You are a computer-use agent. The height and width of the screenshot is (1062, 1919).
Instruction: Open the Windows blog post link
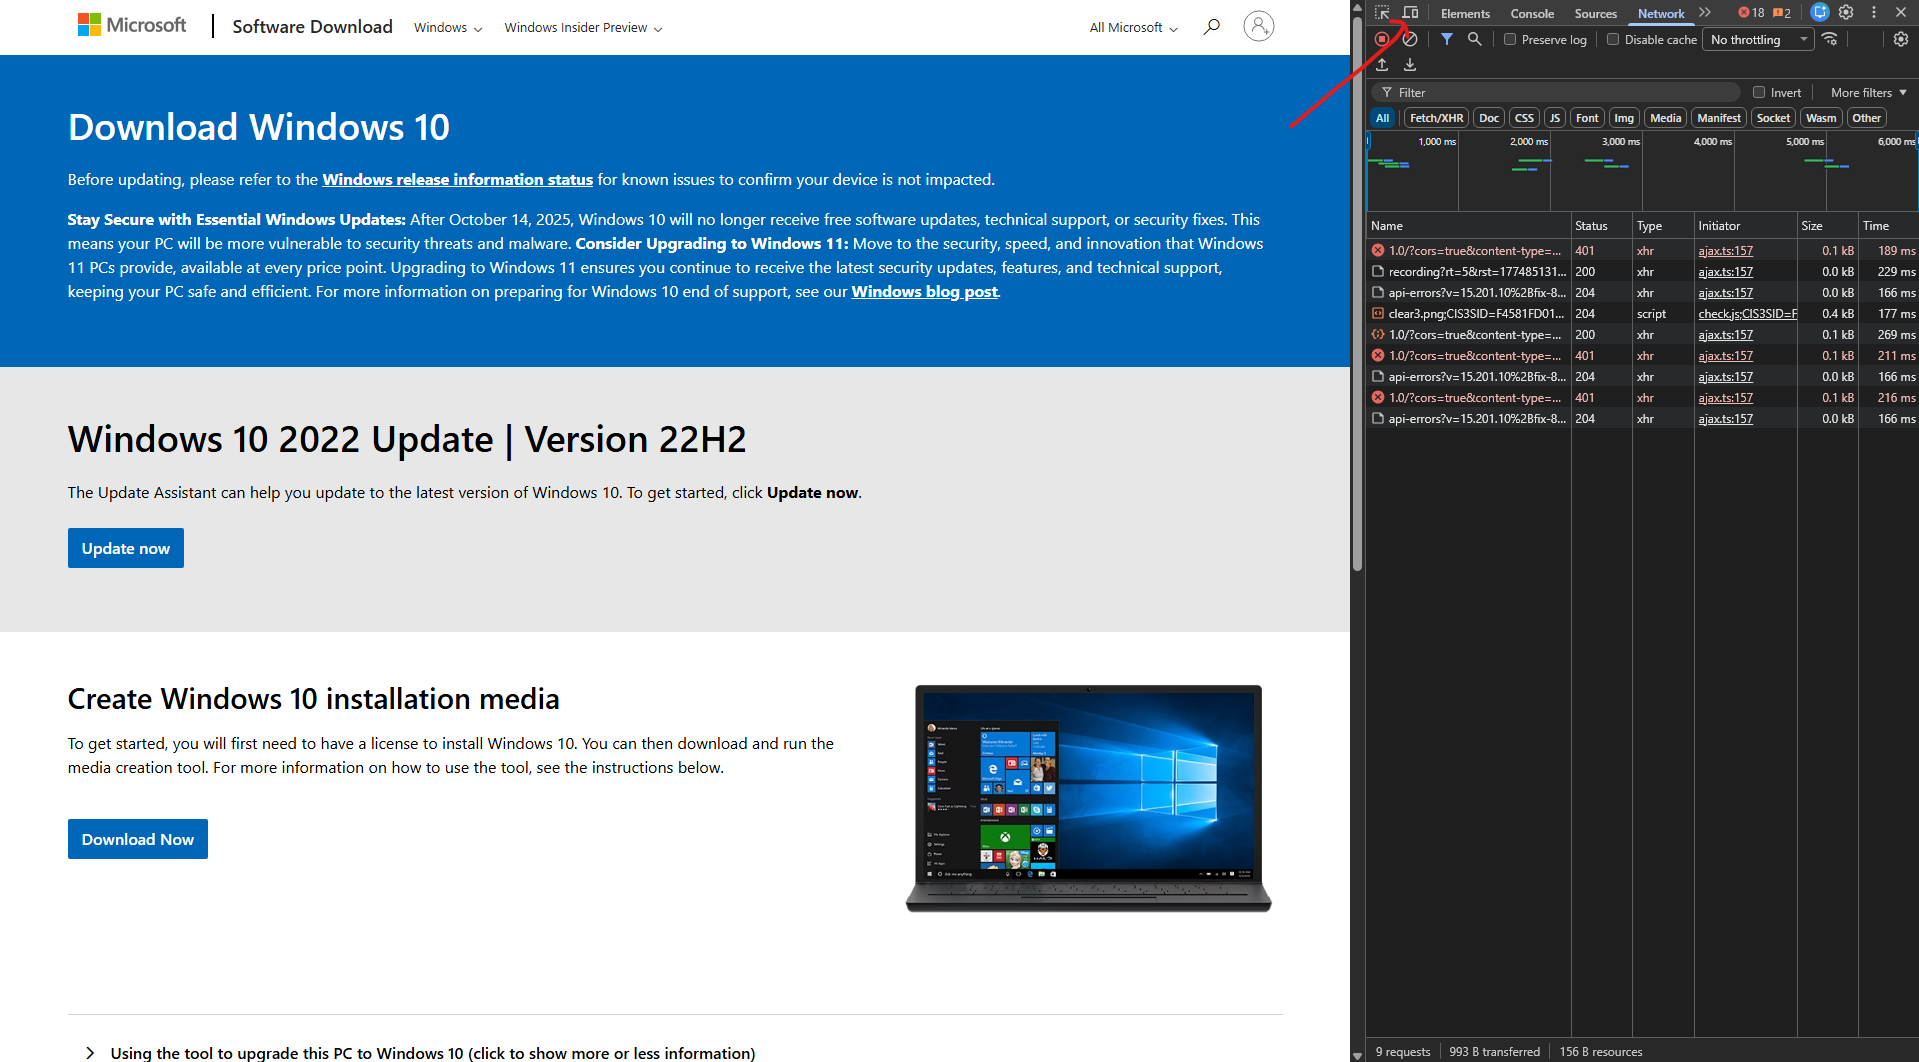[925, 292]
